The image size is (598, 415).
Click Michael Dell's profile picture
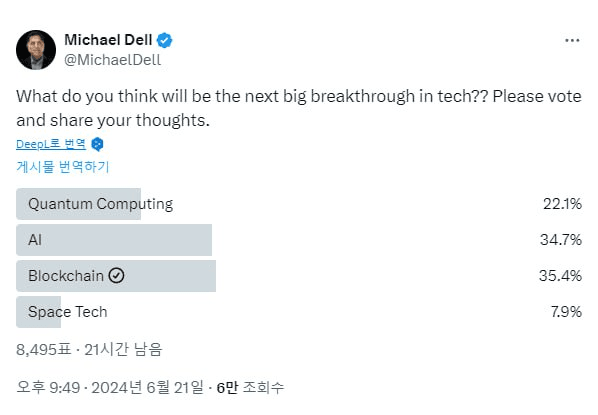click(36, 50)
